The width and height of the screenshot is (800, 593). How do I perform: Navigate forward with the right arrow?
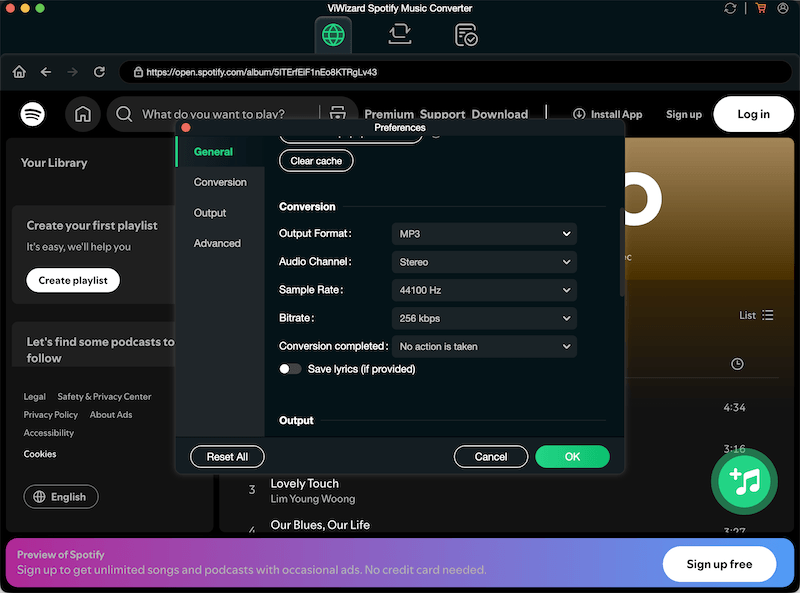point(72,72)
